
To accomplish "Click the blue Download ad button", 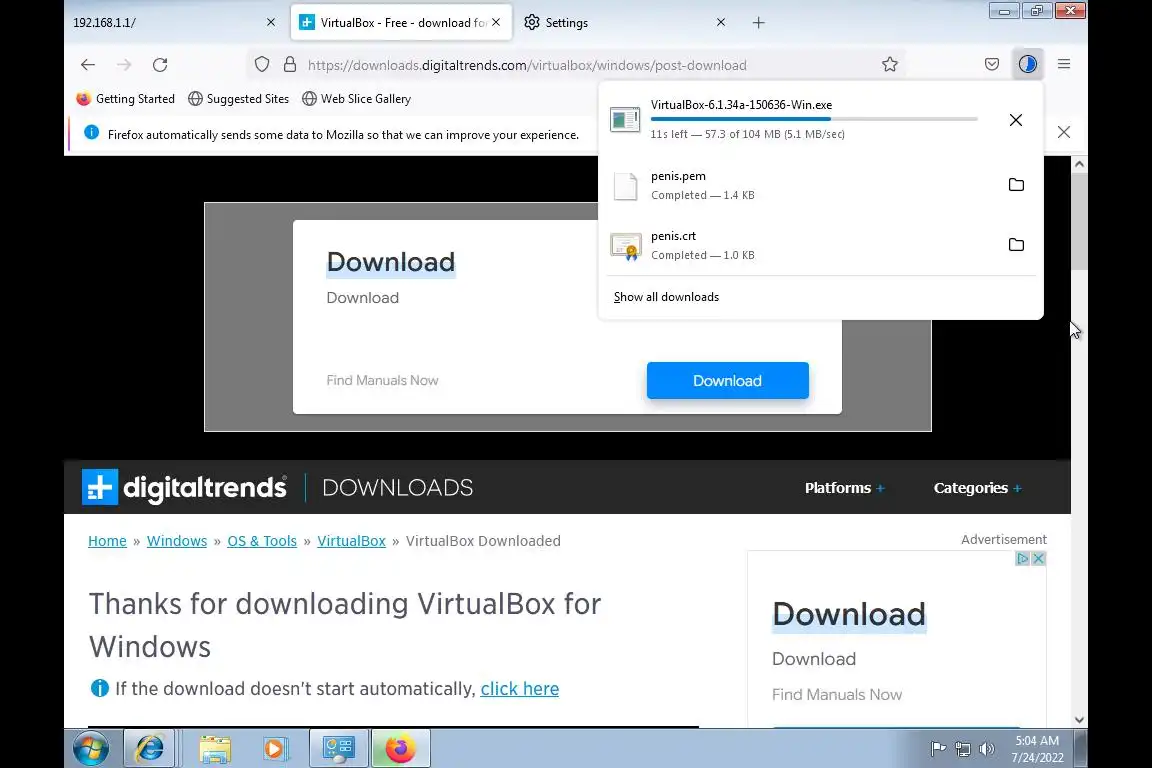I will coord(727,381).
